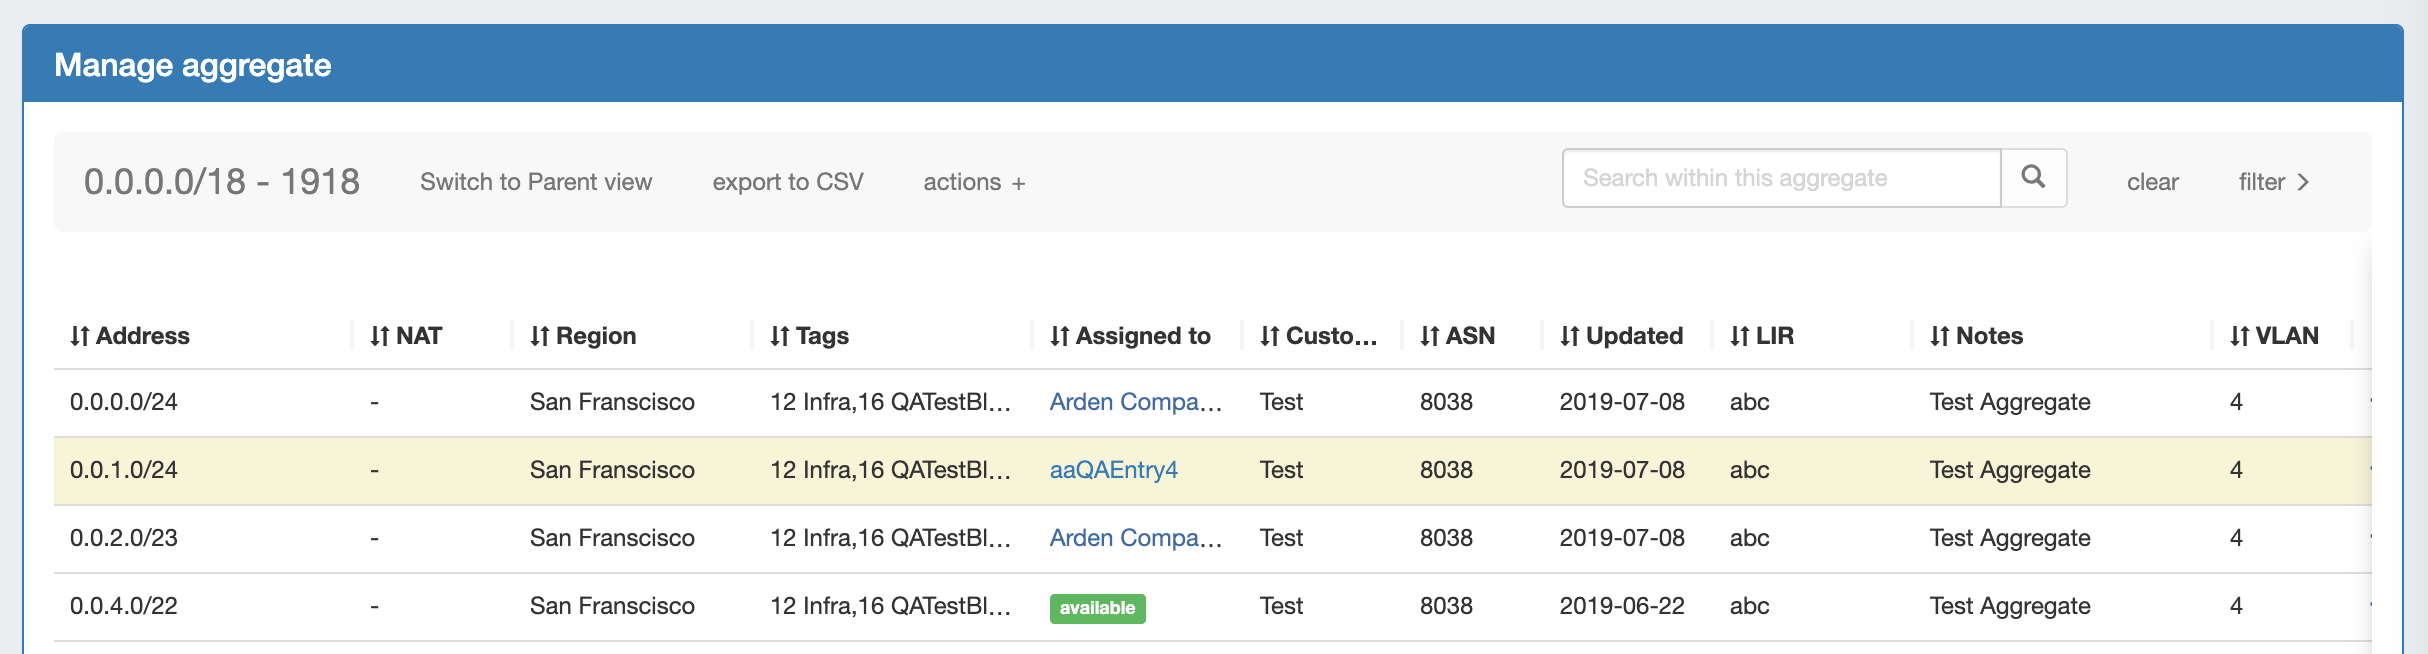Switch to Parent view
Screen dimensions: 2428x654
click(x=536, y=182)
